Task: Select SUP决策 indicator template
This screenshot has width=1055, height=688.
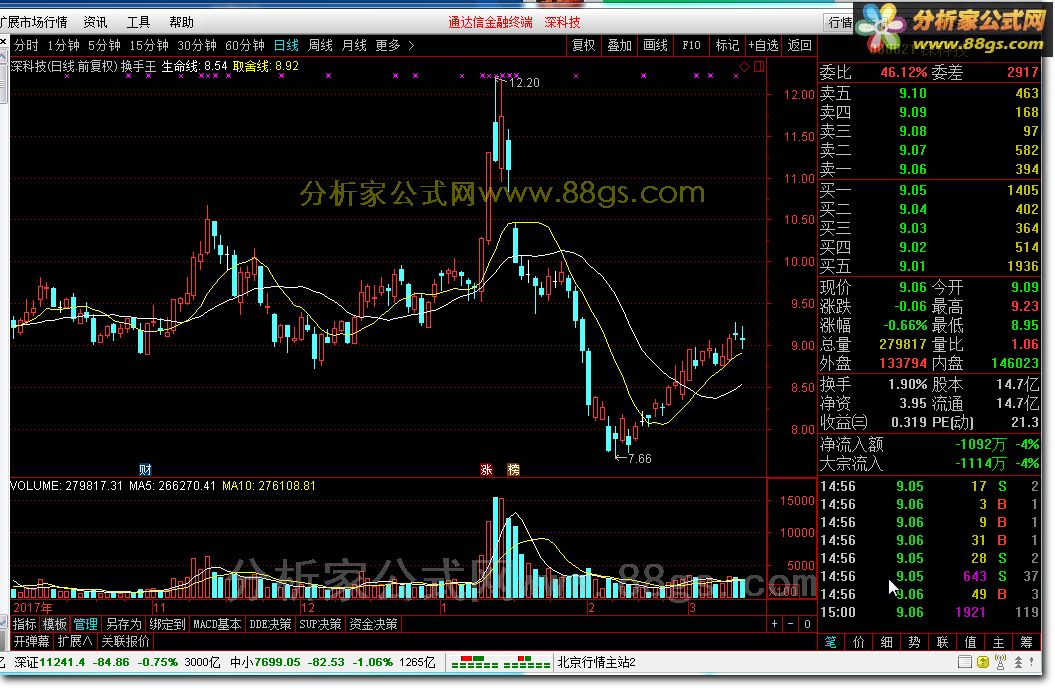Action: tap(320, 624)
